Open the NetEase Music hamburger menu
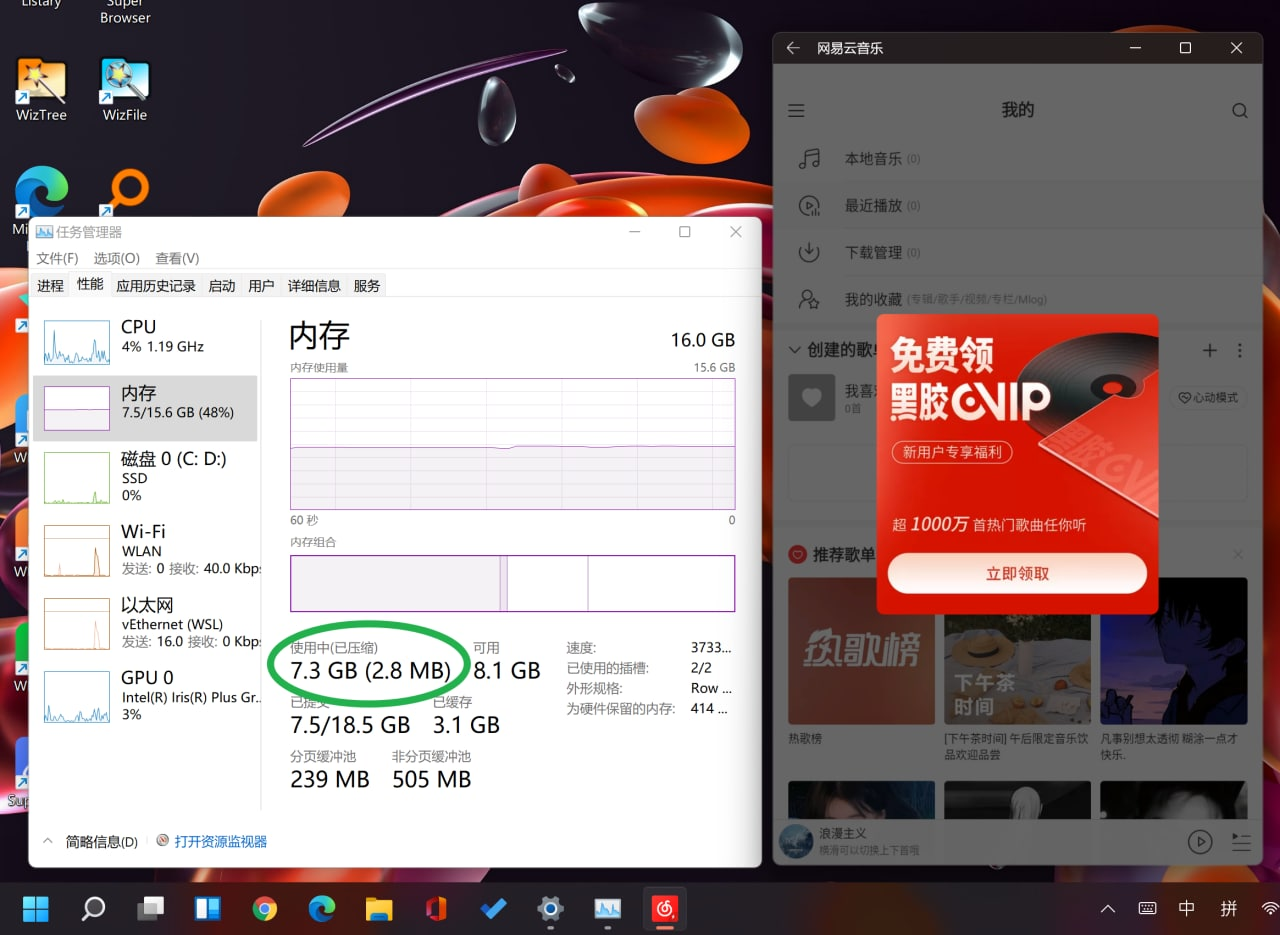The image size is (1280, 935). pyautogui.click(x=796, y=111)
